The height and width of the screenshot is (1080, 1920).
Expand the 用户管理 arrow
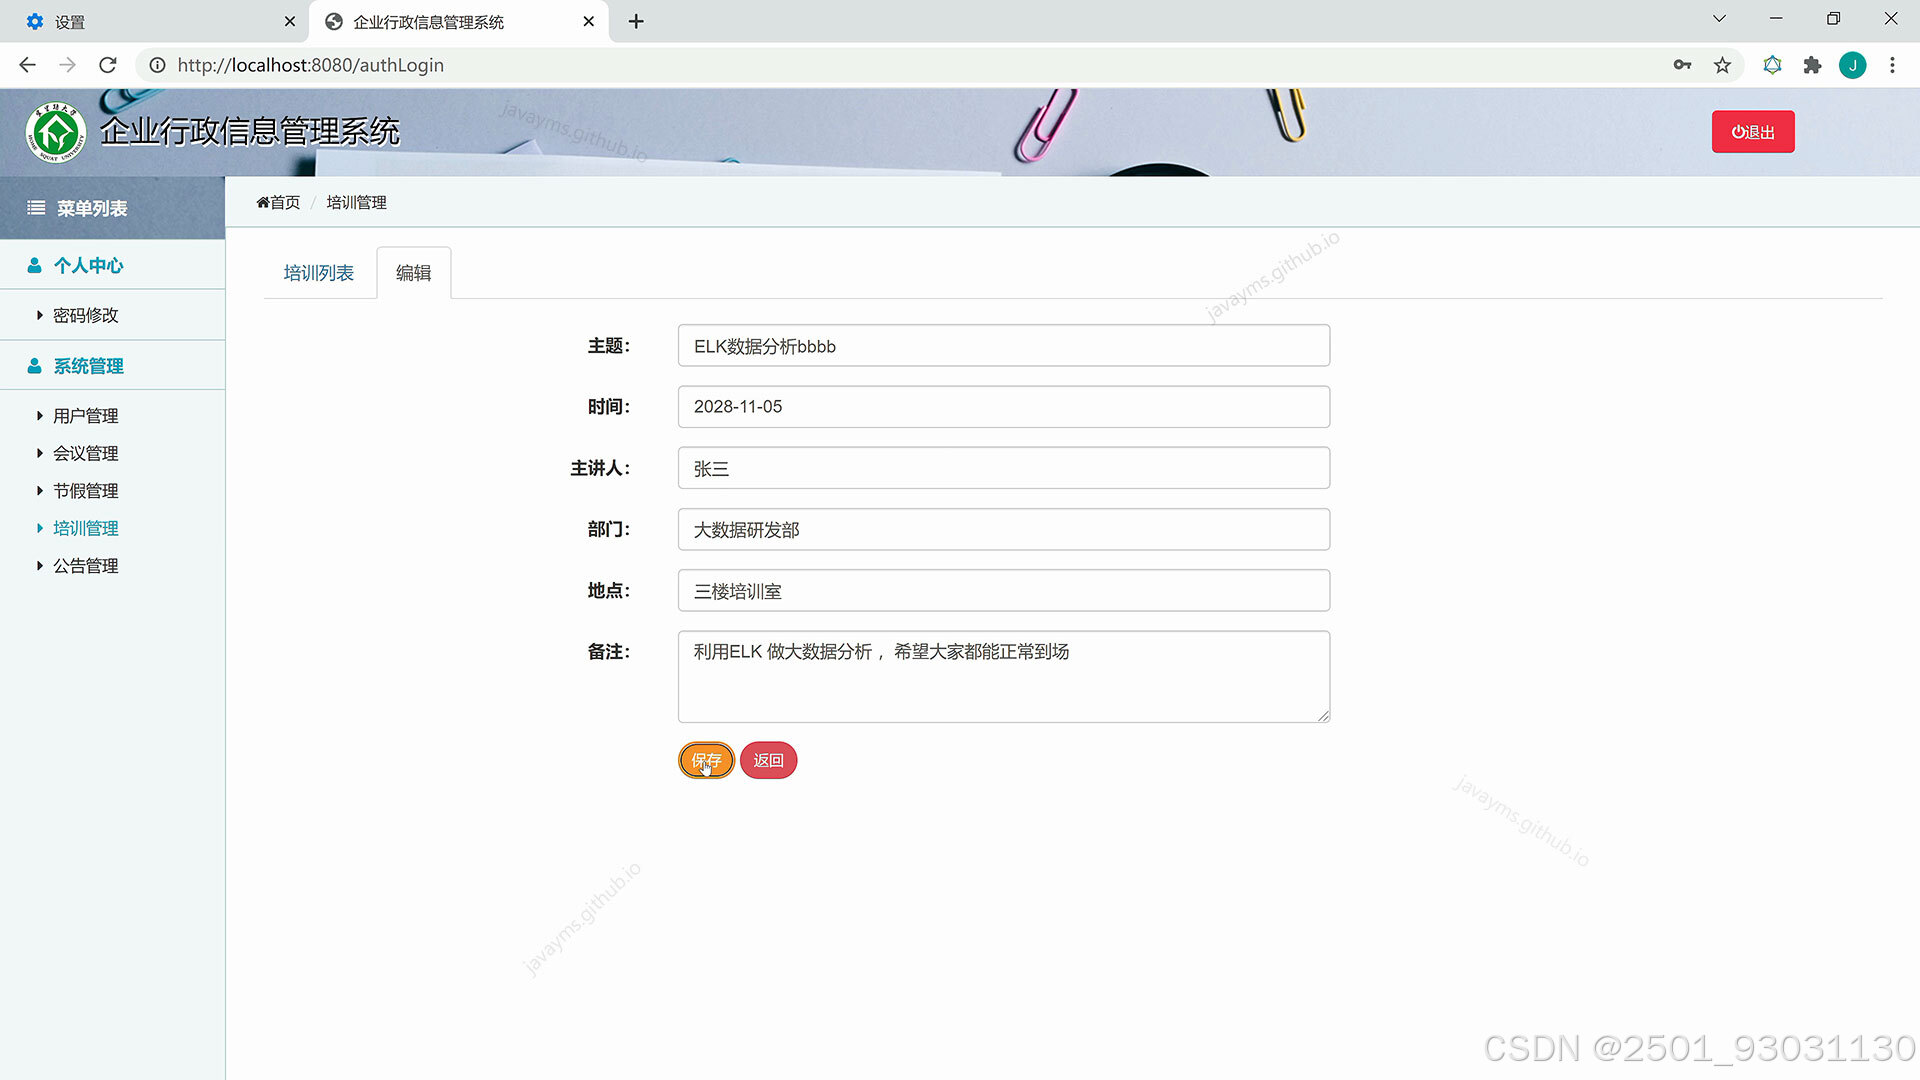pos(40,415)
